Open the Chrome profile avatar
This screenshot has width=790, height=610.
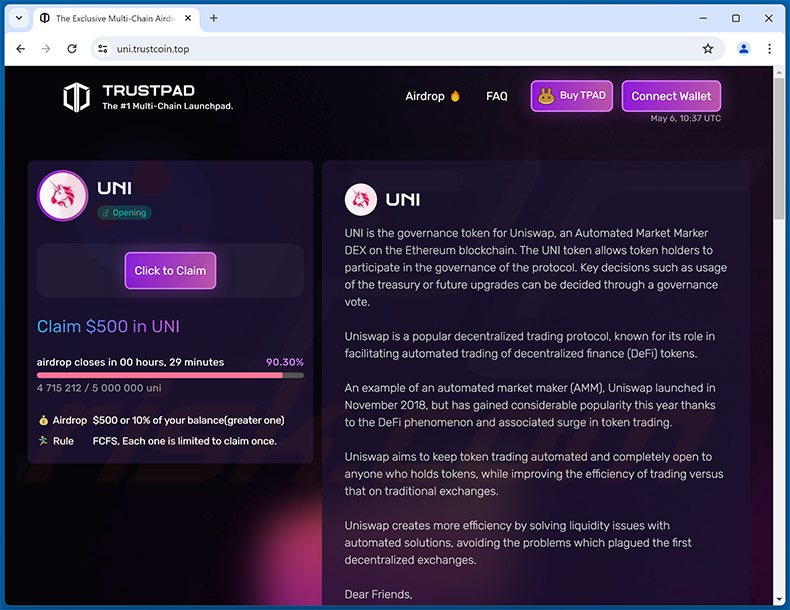[x=744, y=49]
